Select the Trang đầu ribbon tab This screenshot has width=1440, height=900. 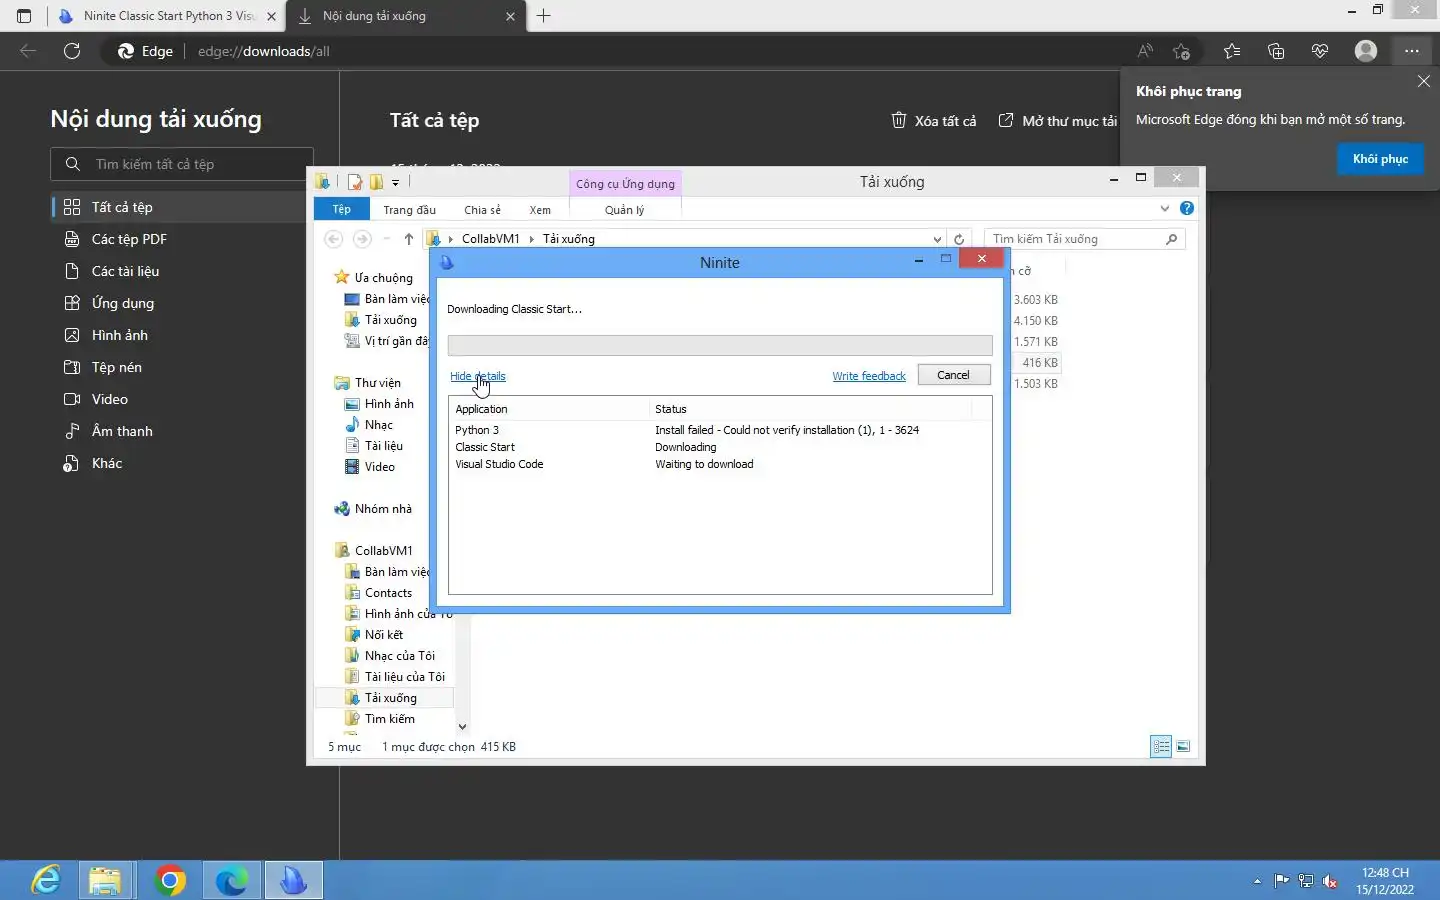click(409, 210)
